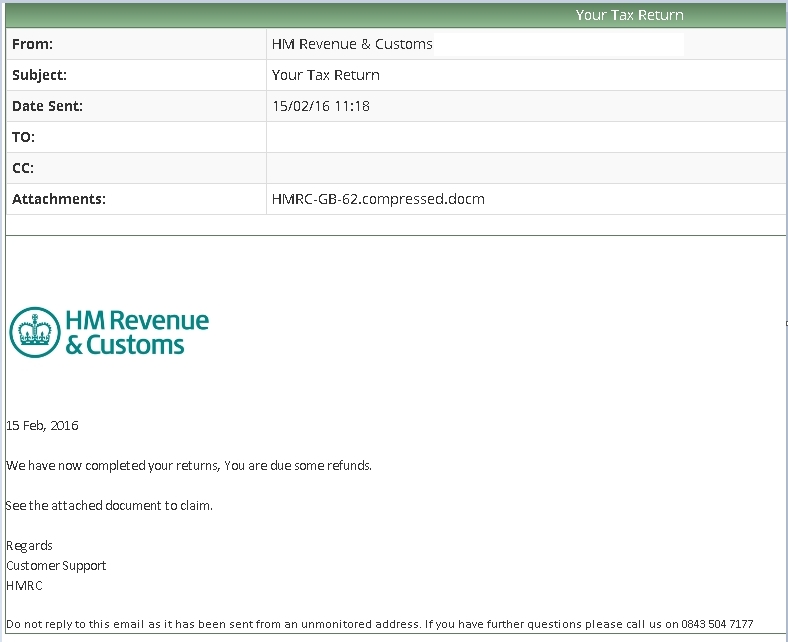Click the 'Your Tax Return' header title
This screenshot has height=642, width=788.
click(x=629, y=15)
